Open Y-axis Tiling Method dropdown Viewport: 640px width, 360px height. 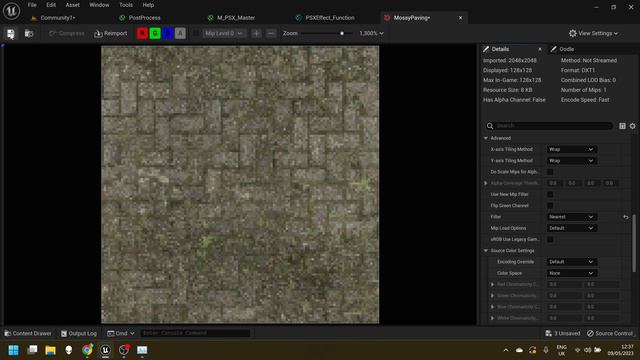coord(571,161)
